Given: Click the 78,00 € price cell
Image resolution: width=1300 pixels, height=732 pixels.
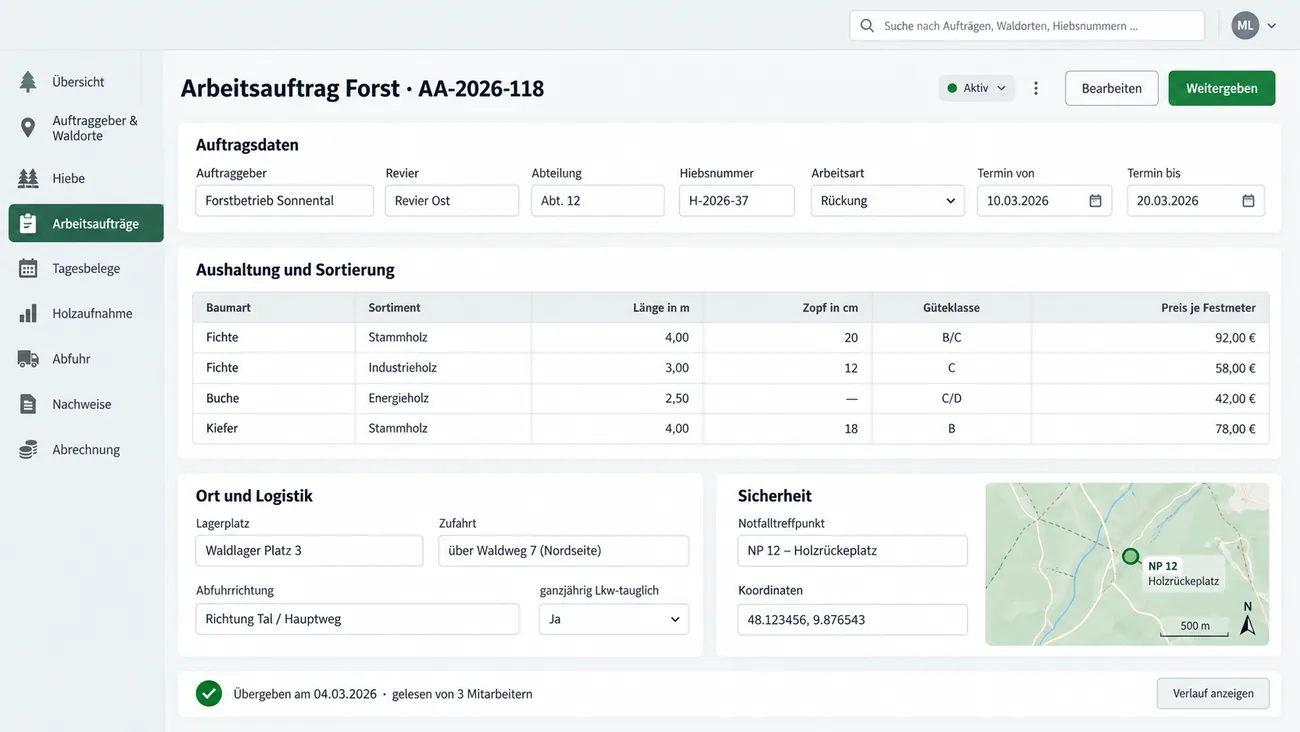Looking at the screenshot, I should pyautogui.click(x=1151, y=428).
